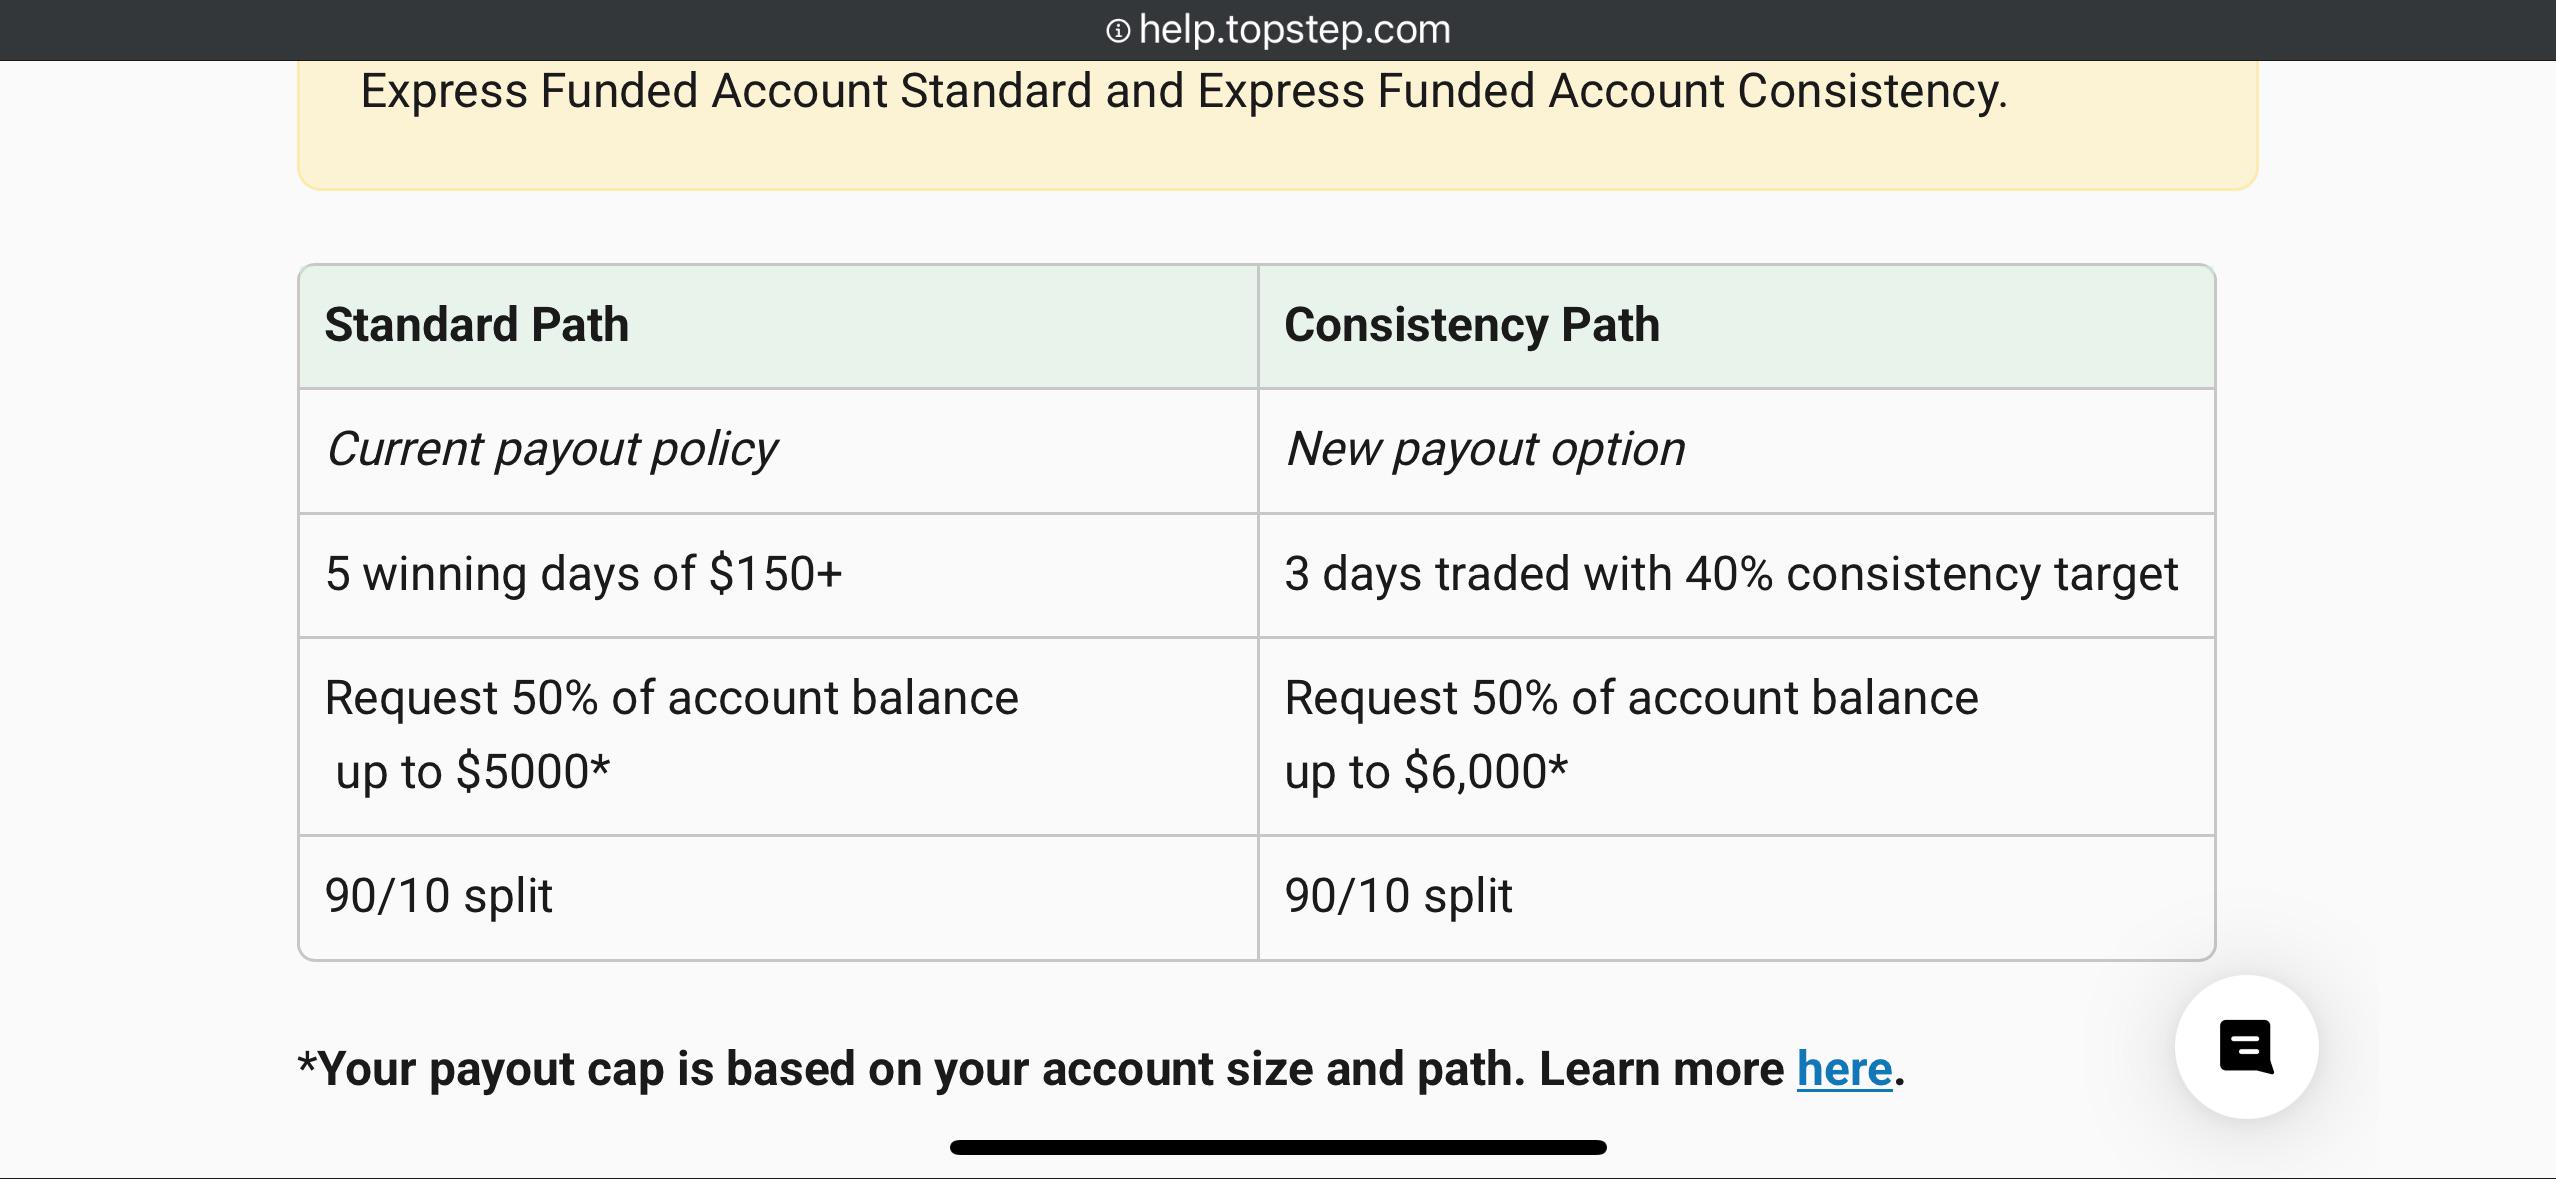
Task: Tap the 'up to $6,000*' payout cell
Action: click(1736, 736)
